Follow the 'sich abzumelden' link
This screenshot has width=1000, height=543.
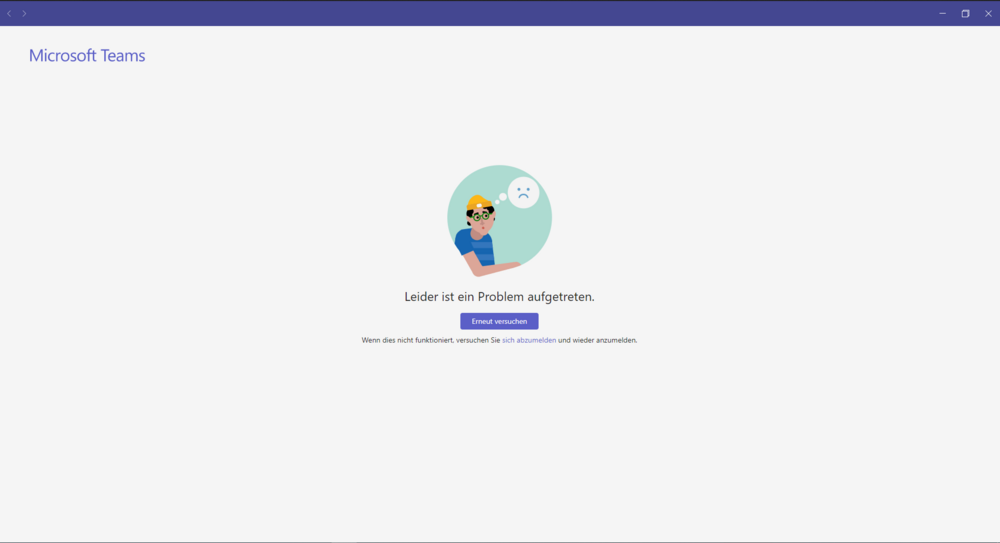click(529, 340)
